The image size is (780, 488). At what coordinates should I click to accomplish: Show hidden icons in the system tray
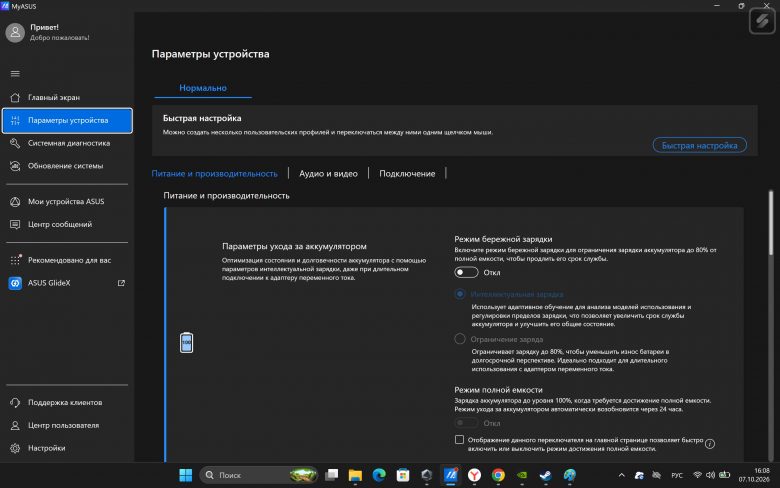coord(621,476)
